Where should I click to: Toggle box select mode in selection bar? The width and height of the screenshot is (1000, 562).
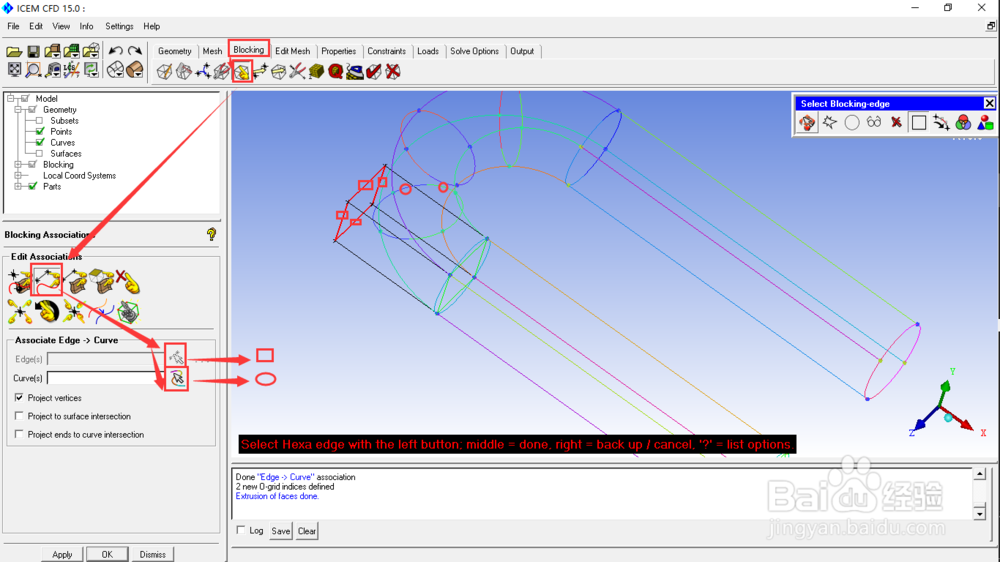919,122
